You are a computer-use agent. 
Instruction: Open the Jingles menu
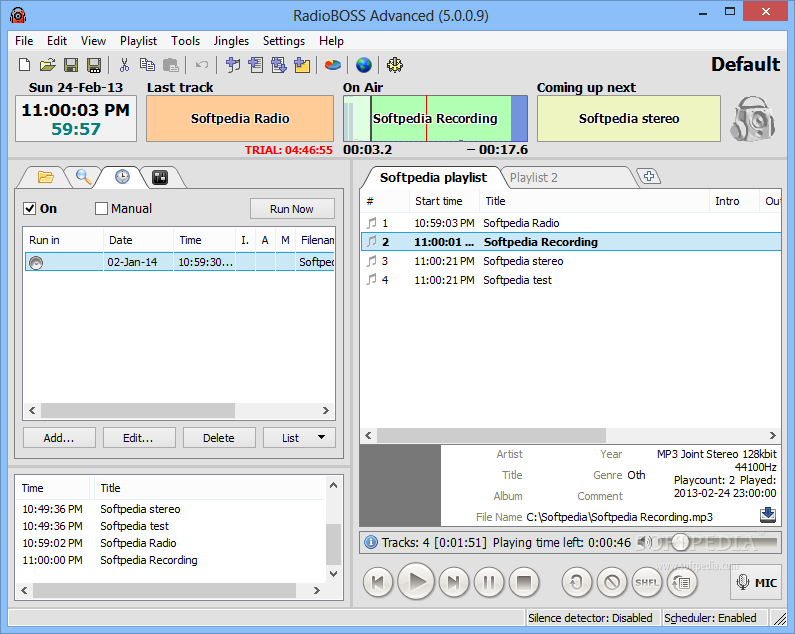231,41
